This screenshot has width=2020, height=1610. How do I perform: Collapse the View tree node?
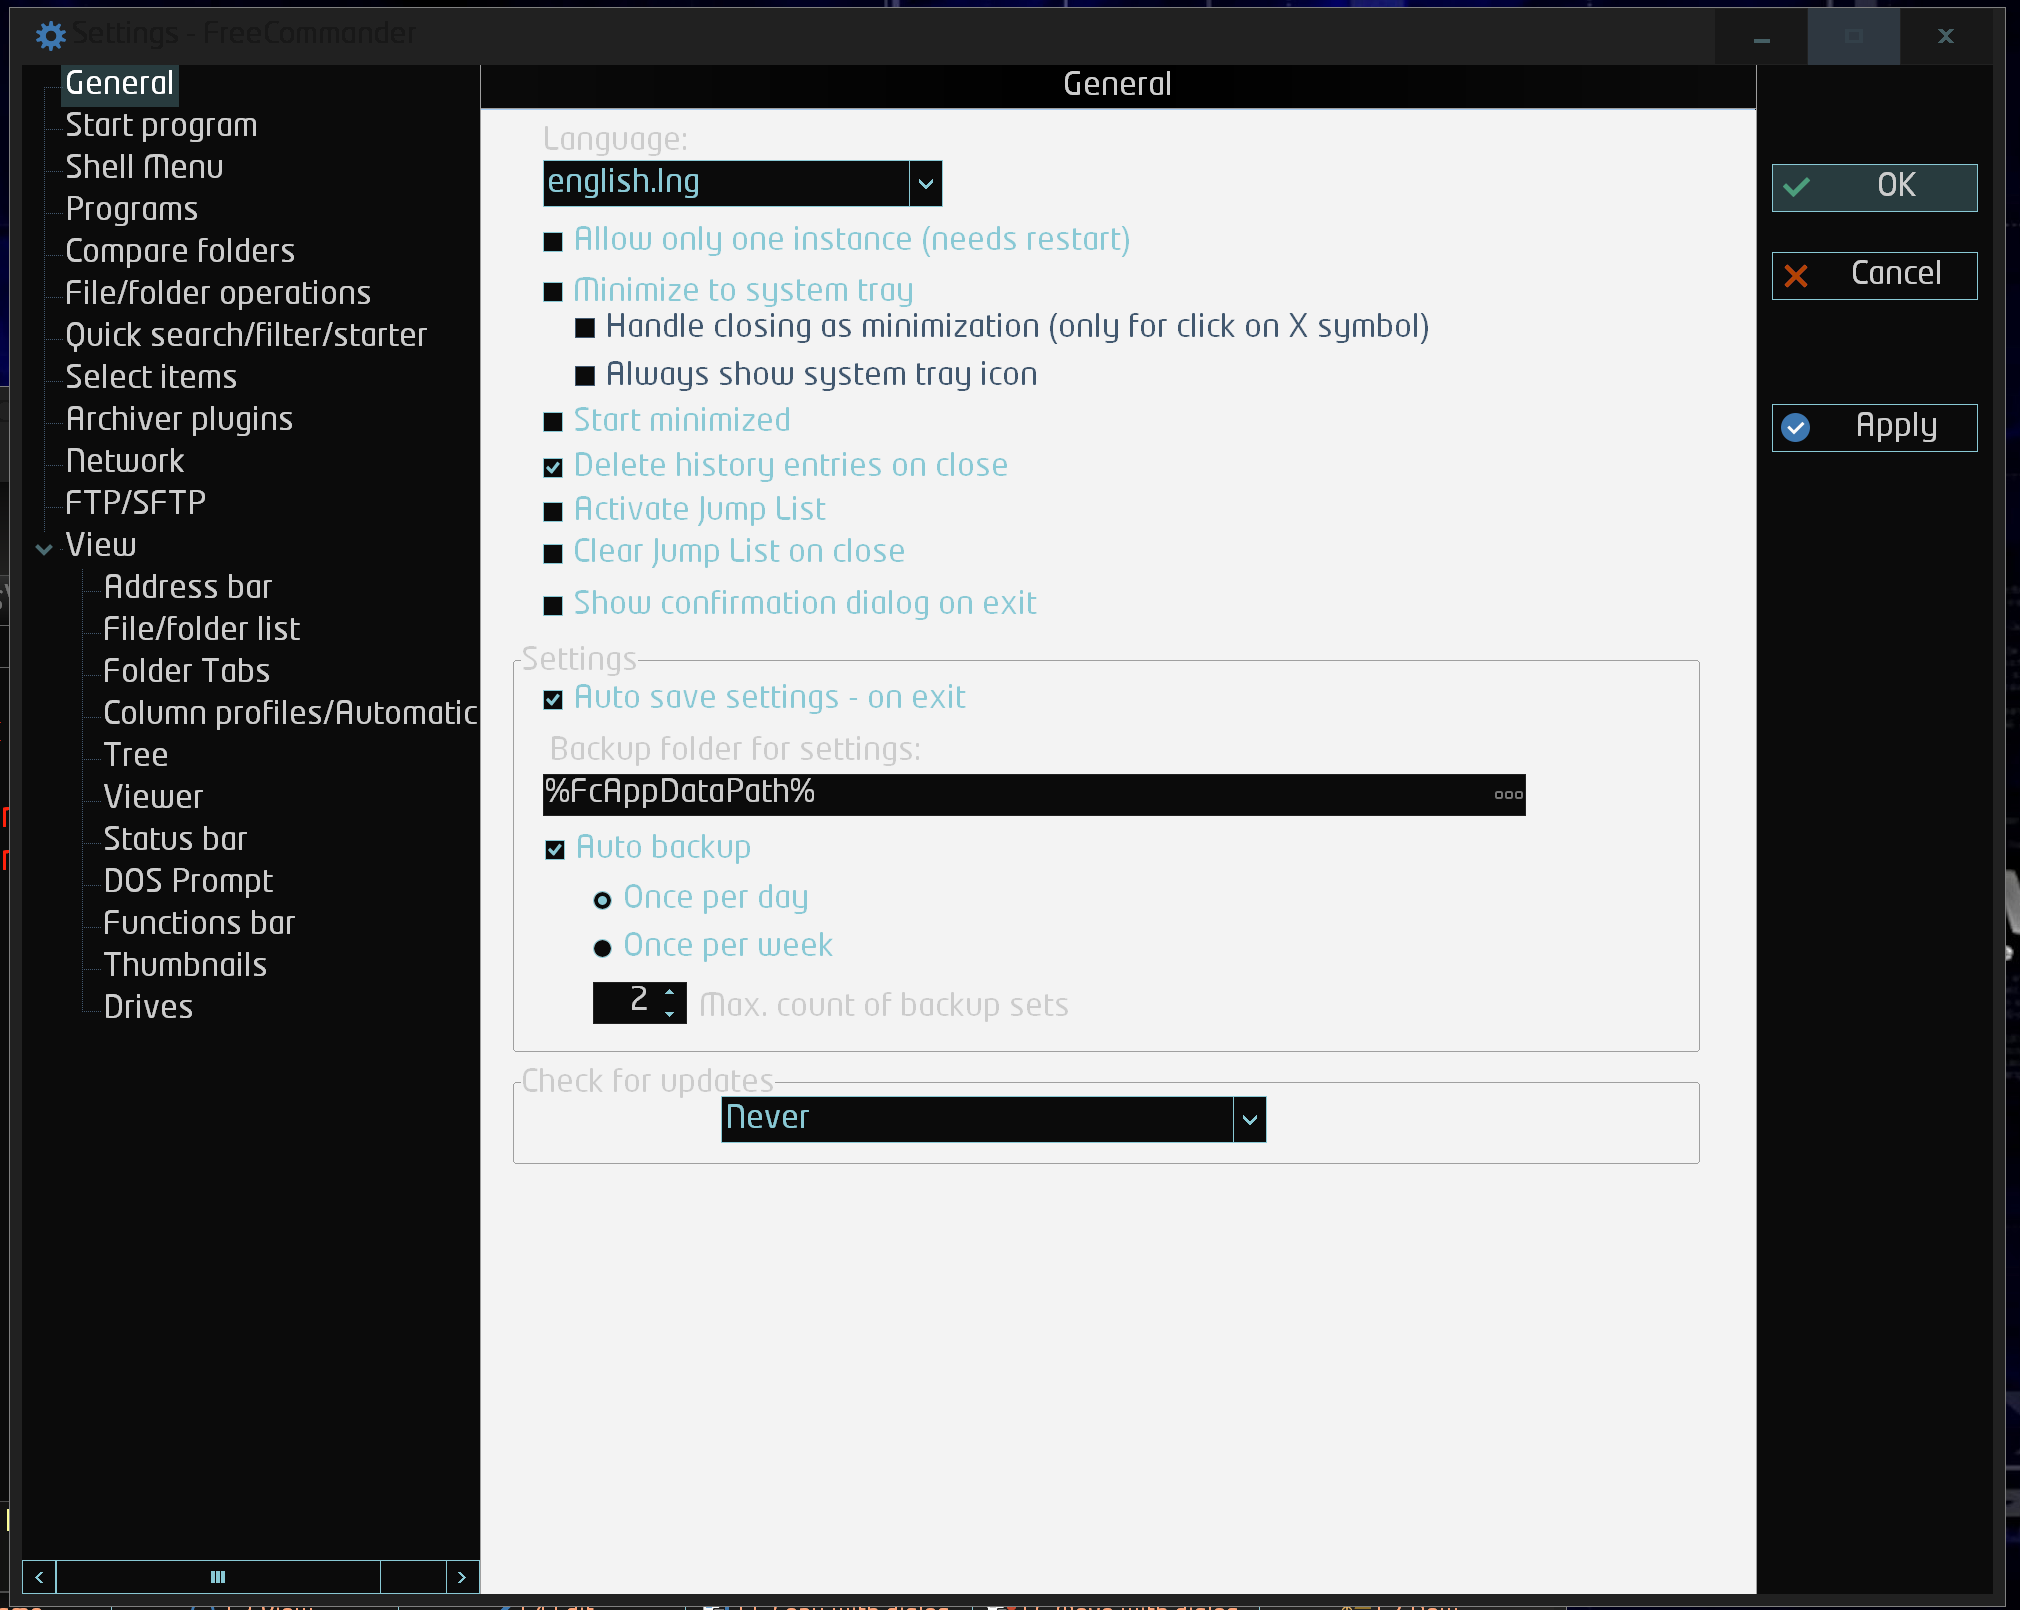point(44,548)
